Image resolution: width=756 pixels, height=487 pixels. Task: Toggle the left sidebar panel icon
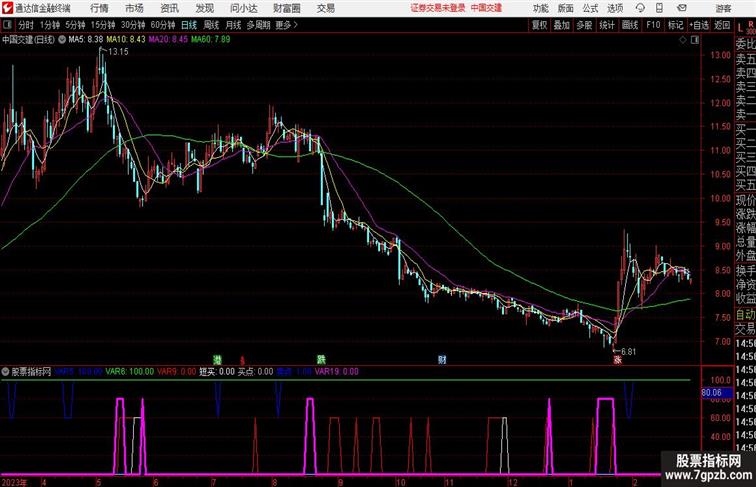pyautogui.click(x=7, y=25)
